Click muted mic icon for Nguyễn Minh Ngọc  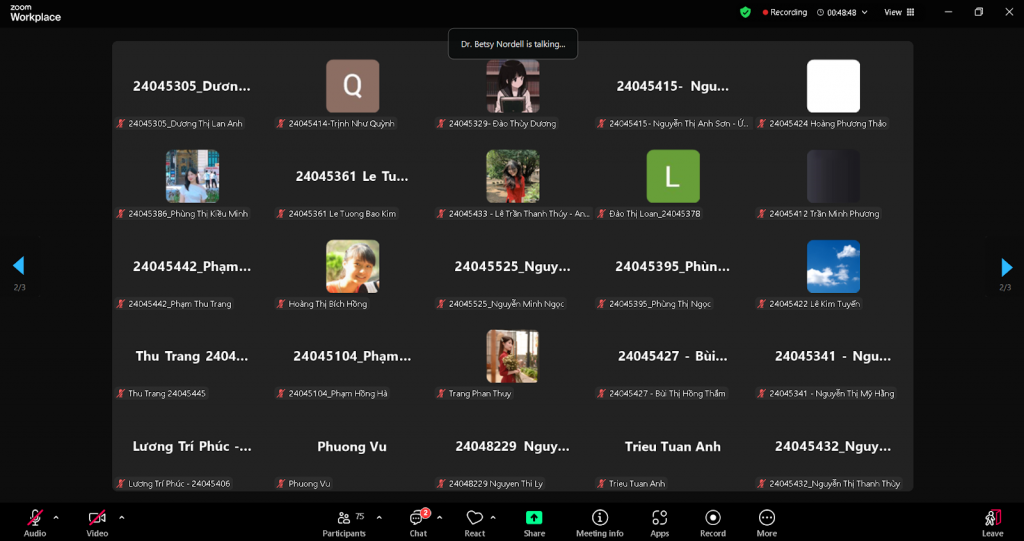click(x=441, y=304)
